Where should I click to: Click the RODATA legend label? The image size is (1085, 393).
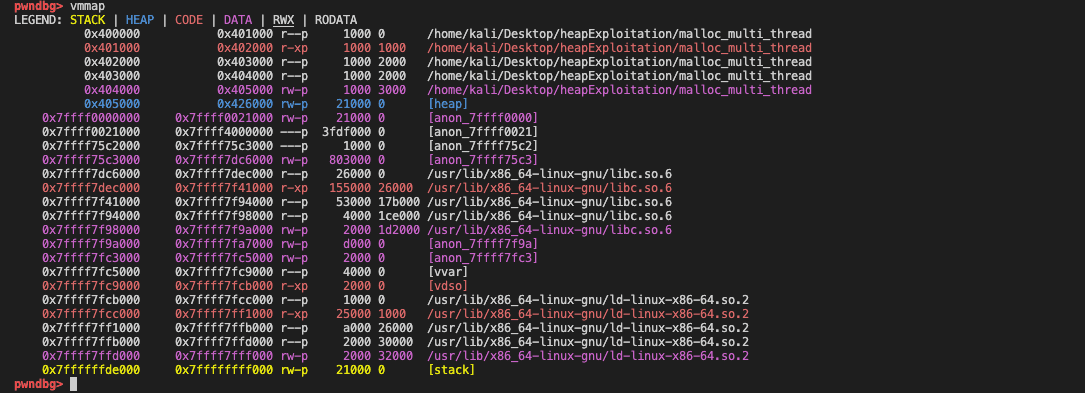(336, 20)
